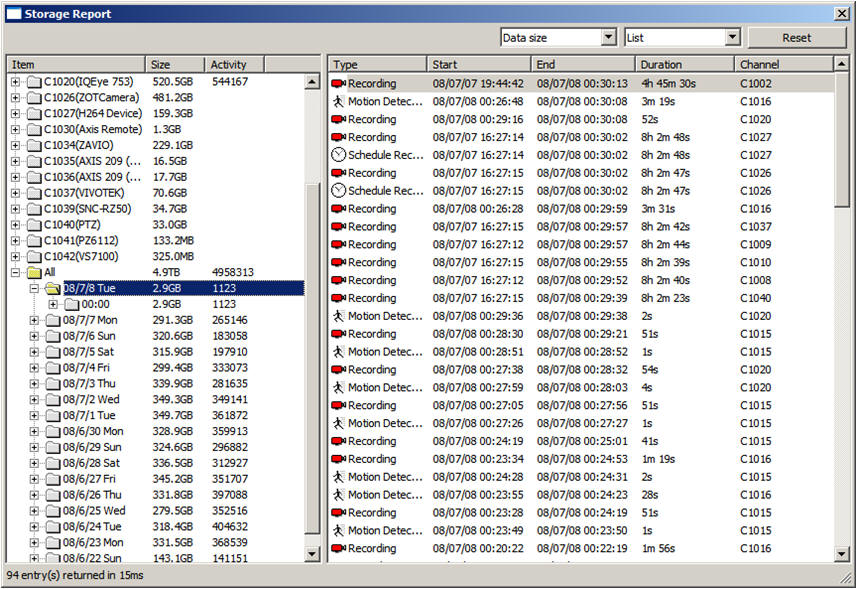
Task: Select the 08/6/30 Mon tree item
Action: [93, 432]
